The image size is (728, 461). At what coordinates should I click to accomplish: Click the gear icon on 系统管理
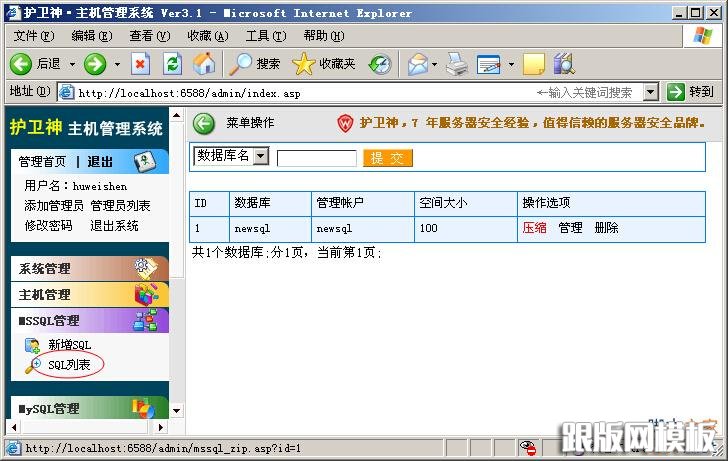(x=146, y=268)
